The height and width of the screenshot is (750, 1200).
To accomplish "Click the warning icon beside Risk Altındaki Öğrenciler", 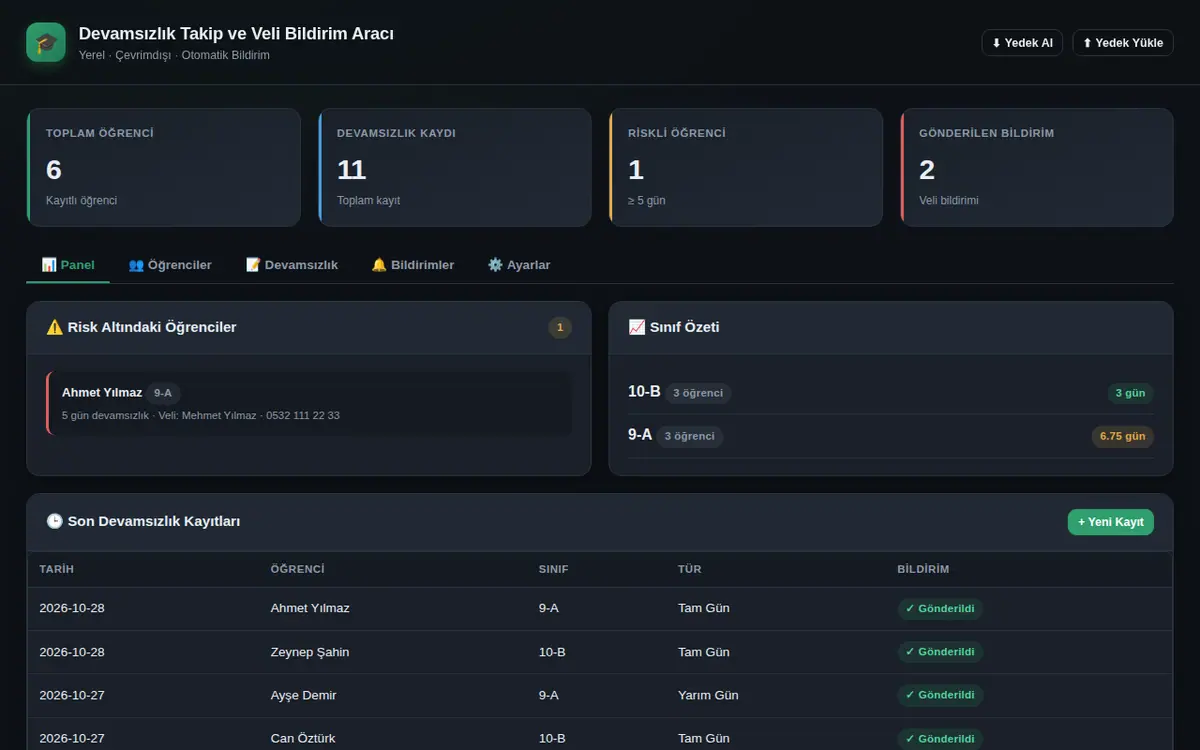I will point(55,327).
